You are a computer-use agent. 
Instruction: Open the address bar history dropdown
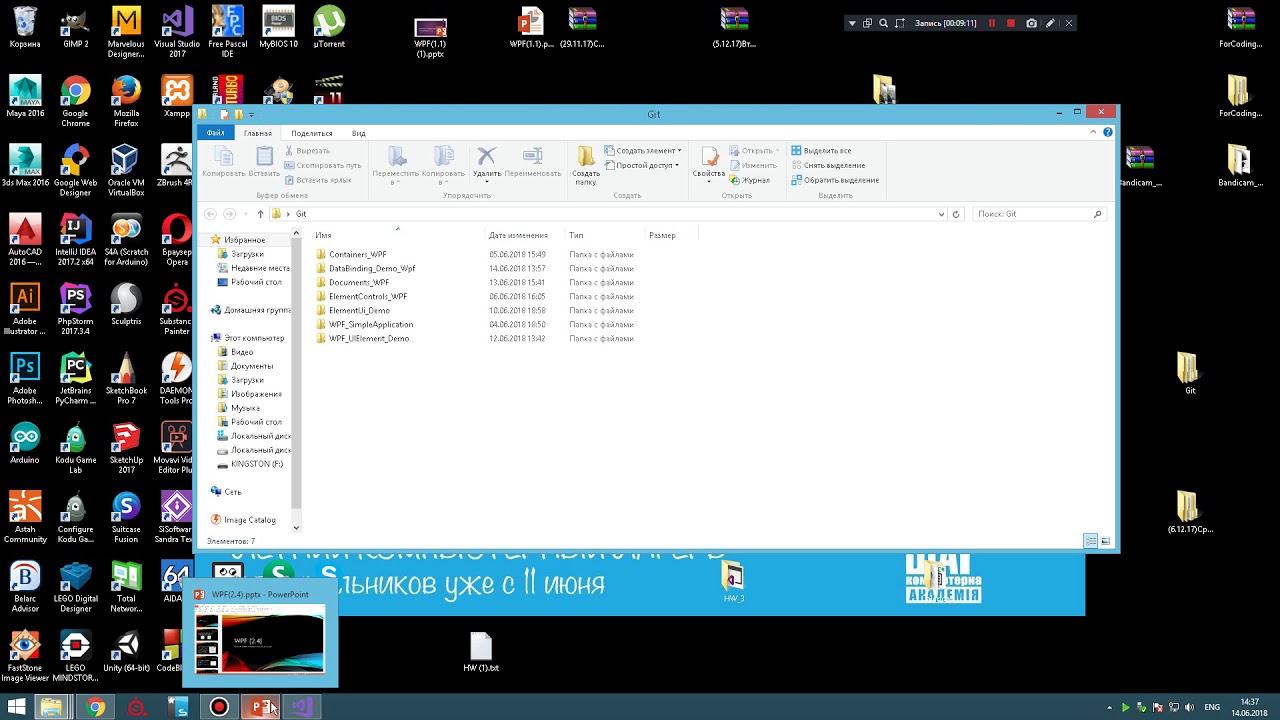tap(941, 214)
